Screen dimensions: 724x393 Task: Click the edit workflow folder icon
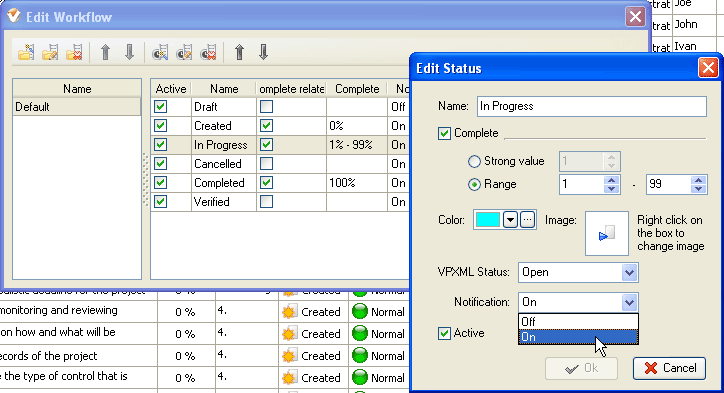[x=50, y=52]
